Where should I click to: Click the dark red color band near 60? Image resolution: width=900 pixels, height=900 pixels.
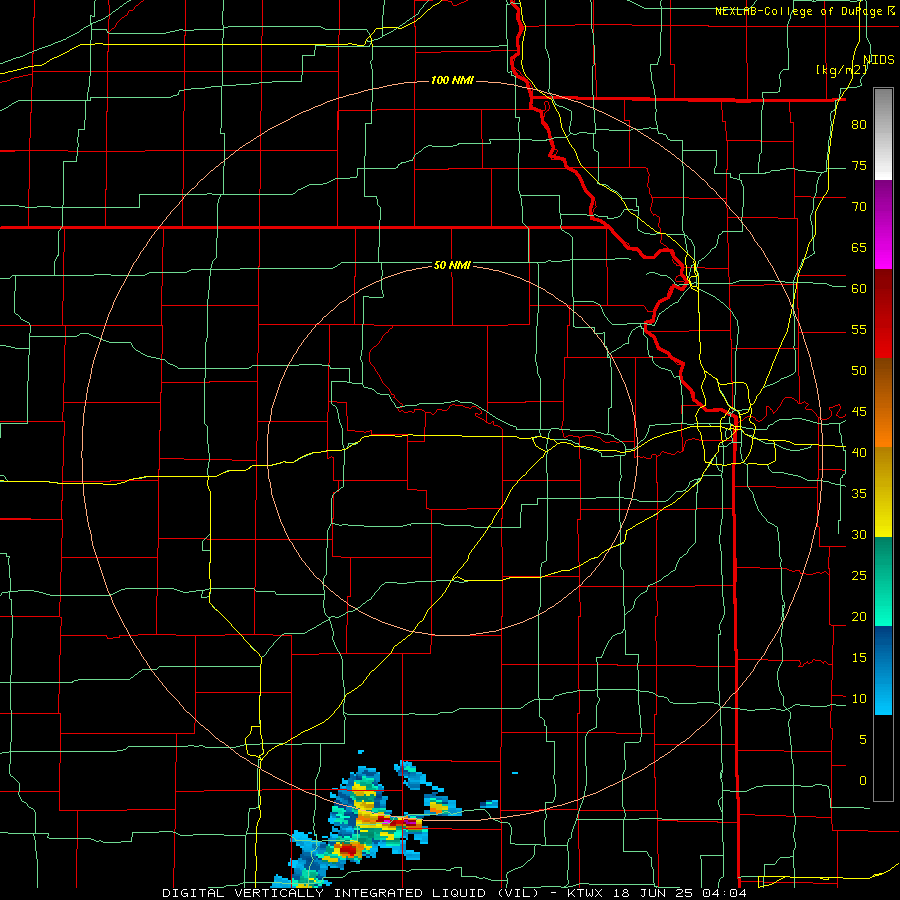[883, 313]
